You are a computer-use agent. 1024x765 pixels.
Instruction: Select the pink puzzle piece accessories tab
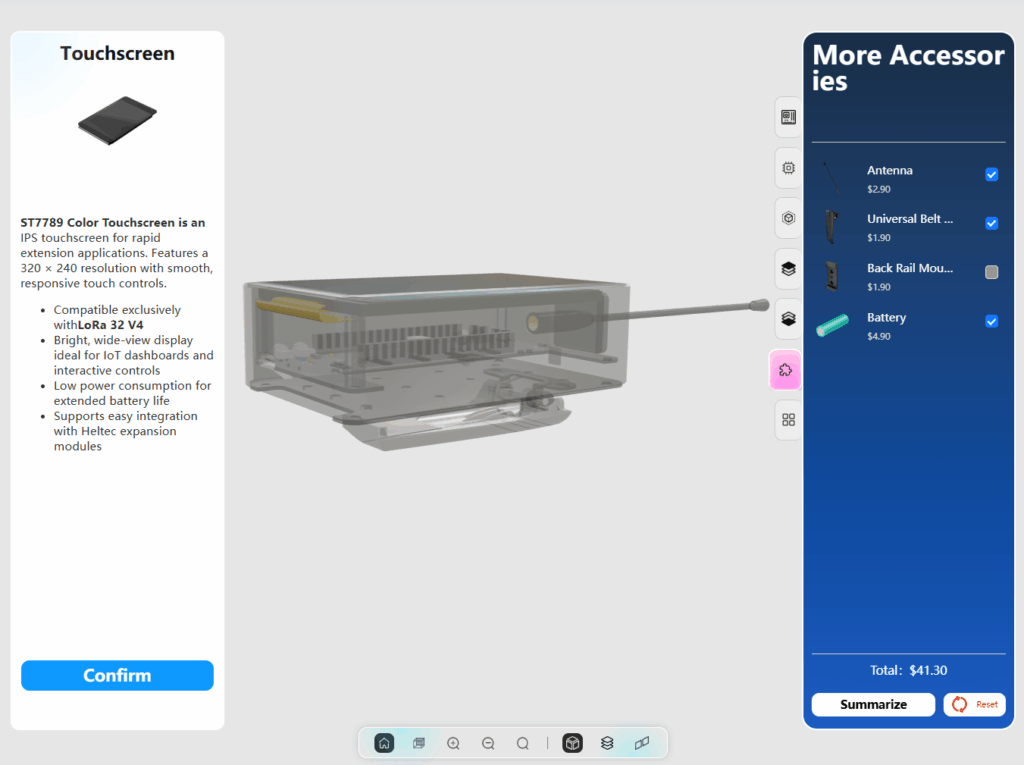(786, 370)
